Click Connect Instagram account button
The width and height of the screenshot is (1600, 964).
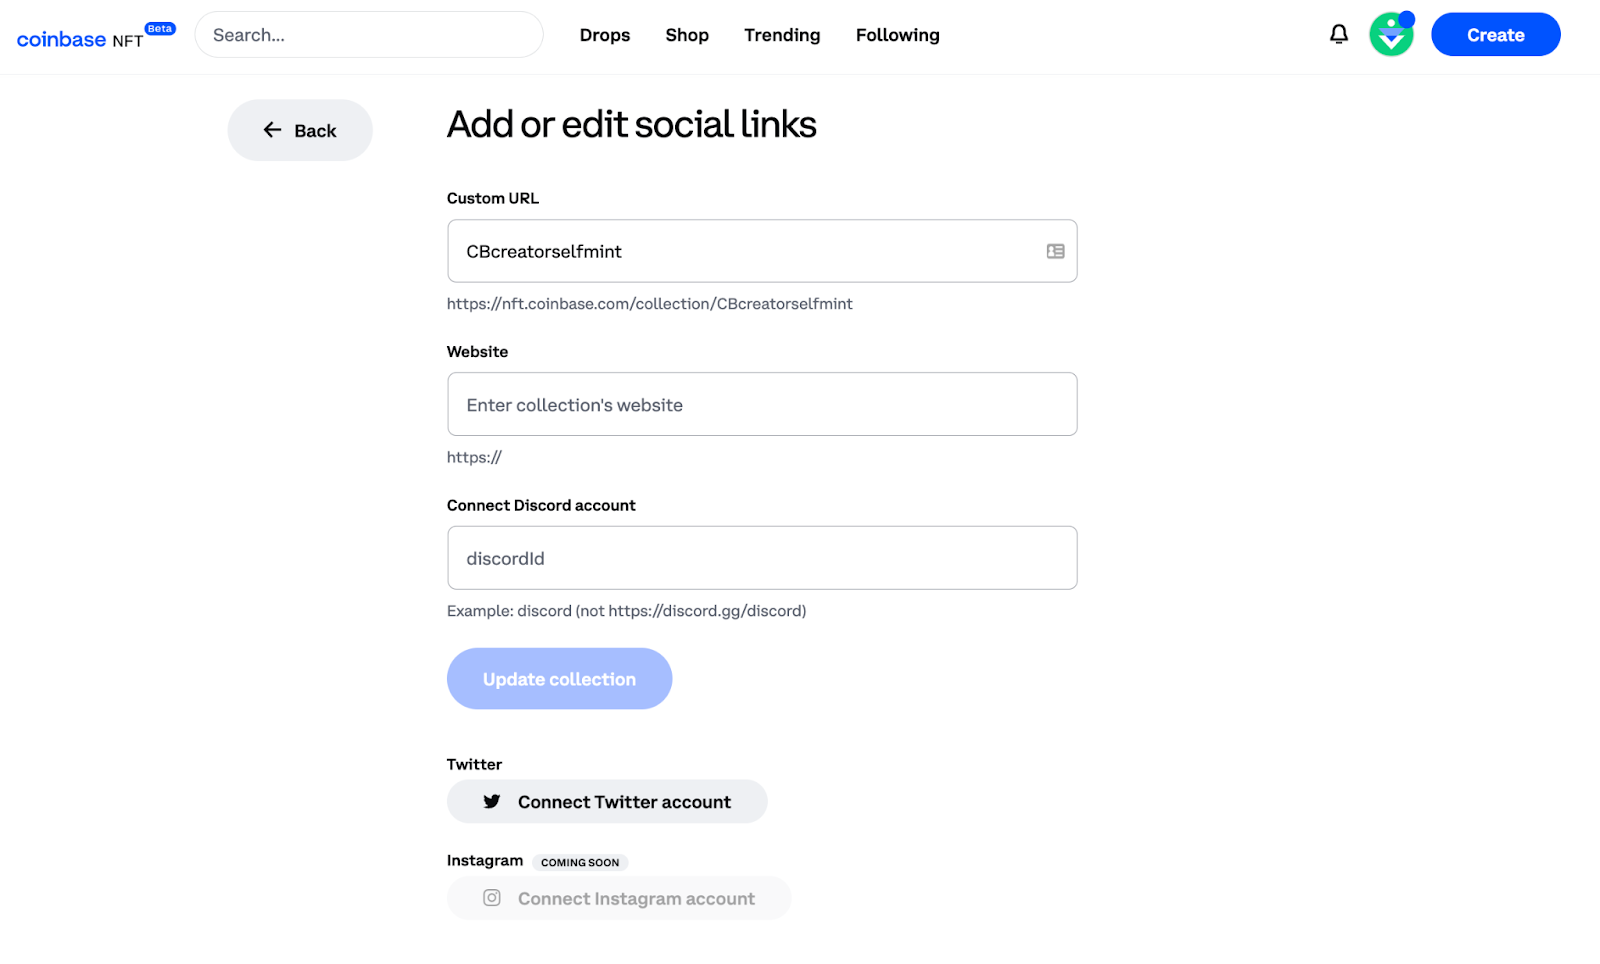point(619,898)
